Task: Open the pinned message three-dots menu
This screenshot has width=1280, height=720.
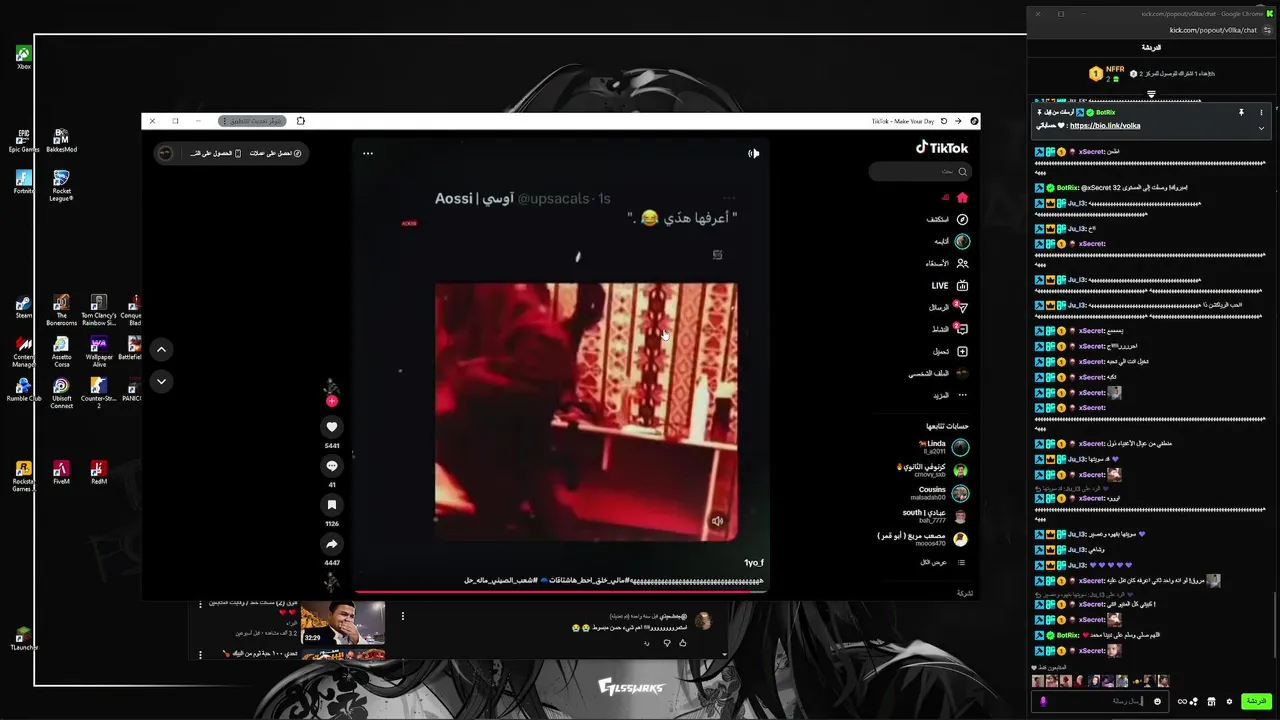Action: [x=1261, y=113]
